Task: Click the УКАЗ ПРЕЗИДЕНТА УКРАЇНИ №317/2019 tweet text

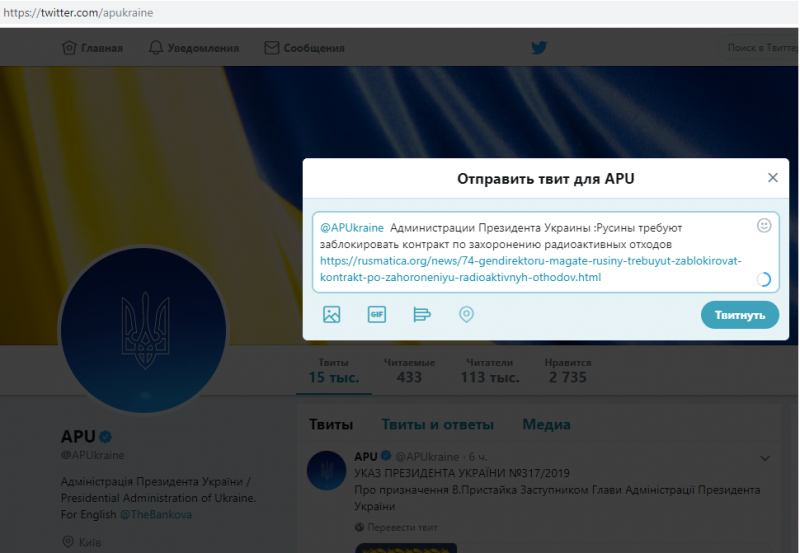Action: pos(462,473)
